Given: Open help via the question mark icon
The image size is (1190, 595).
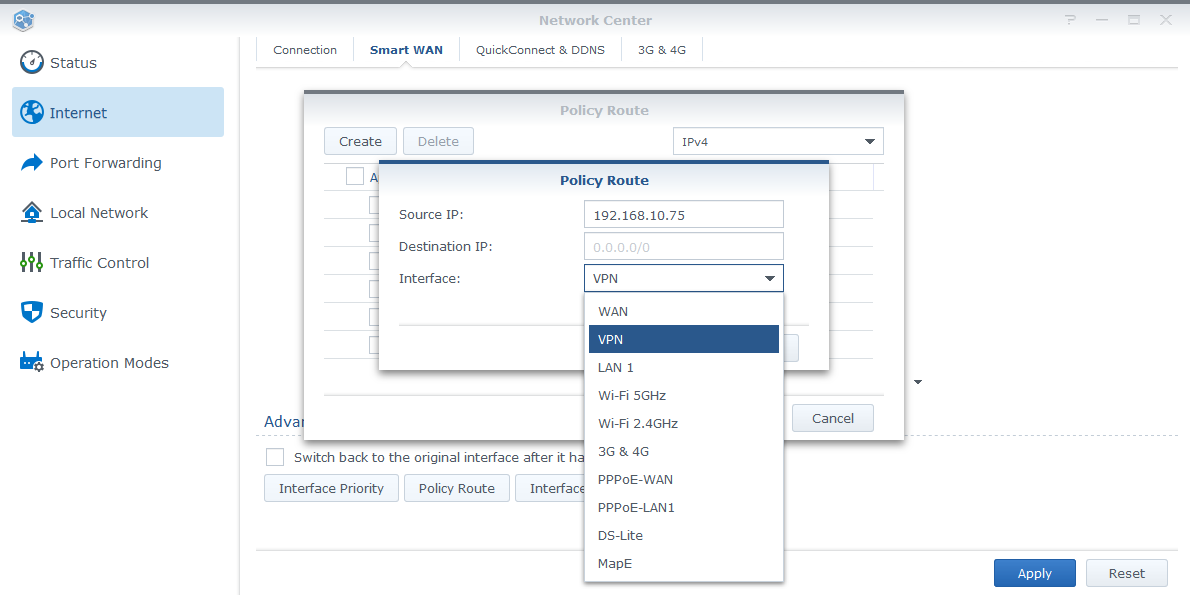Looking at the screenshot, I should click(x=1070, y=19).
